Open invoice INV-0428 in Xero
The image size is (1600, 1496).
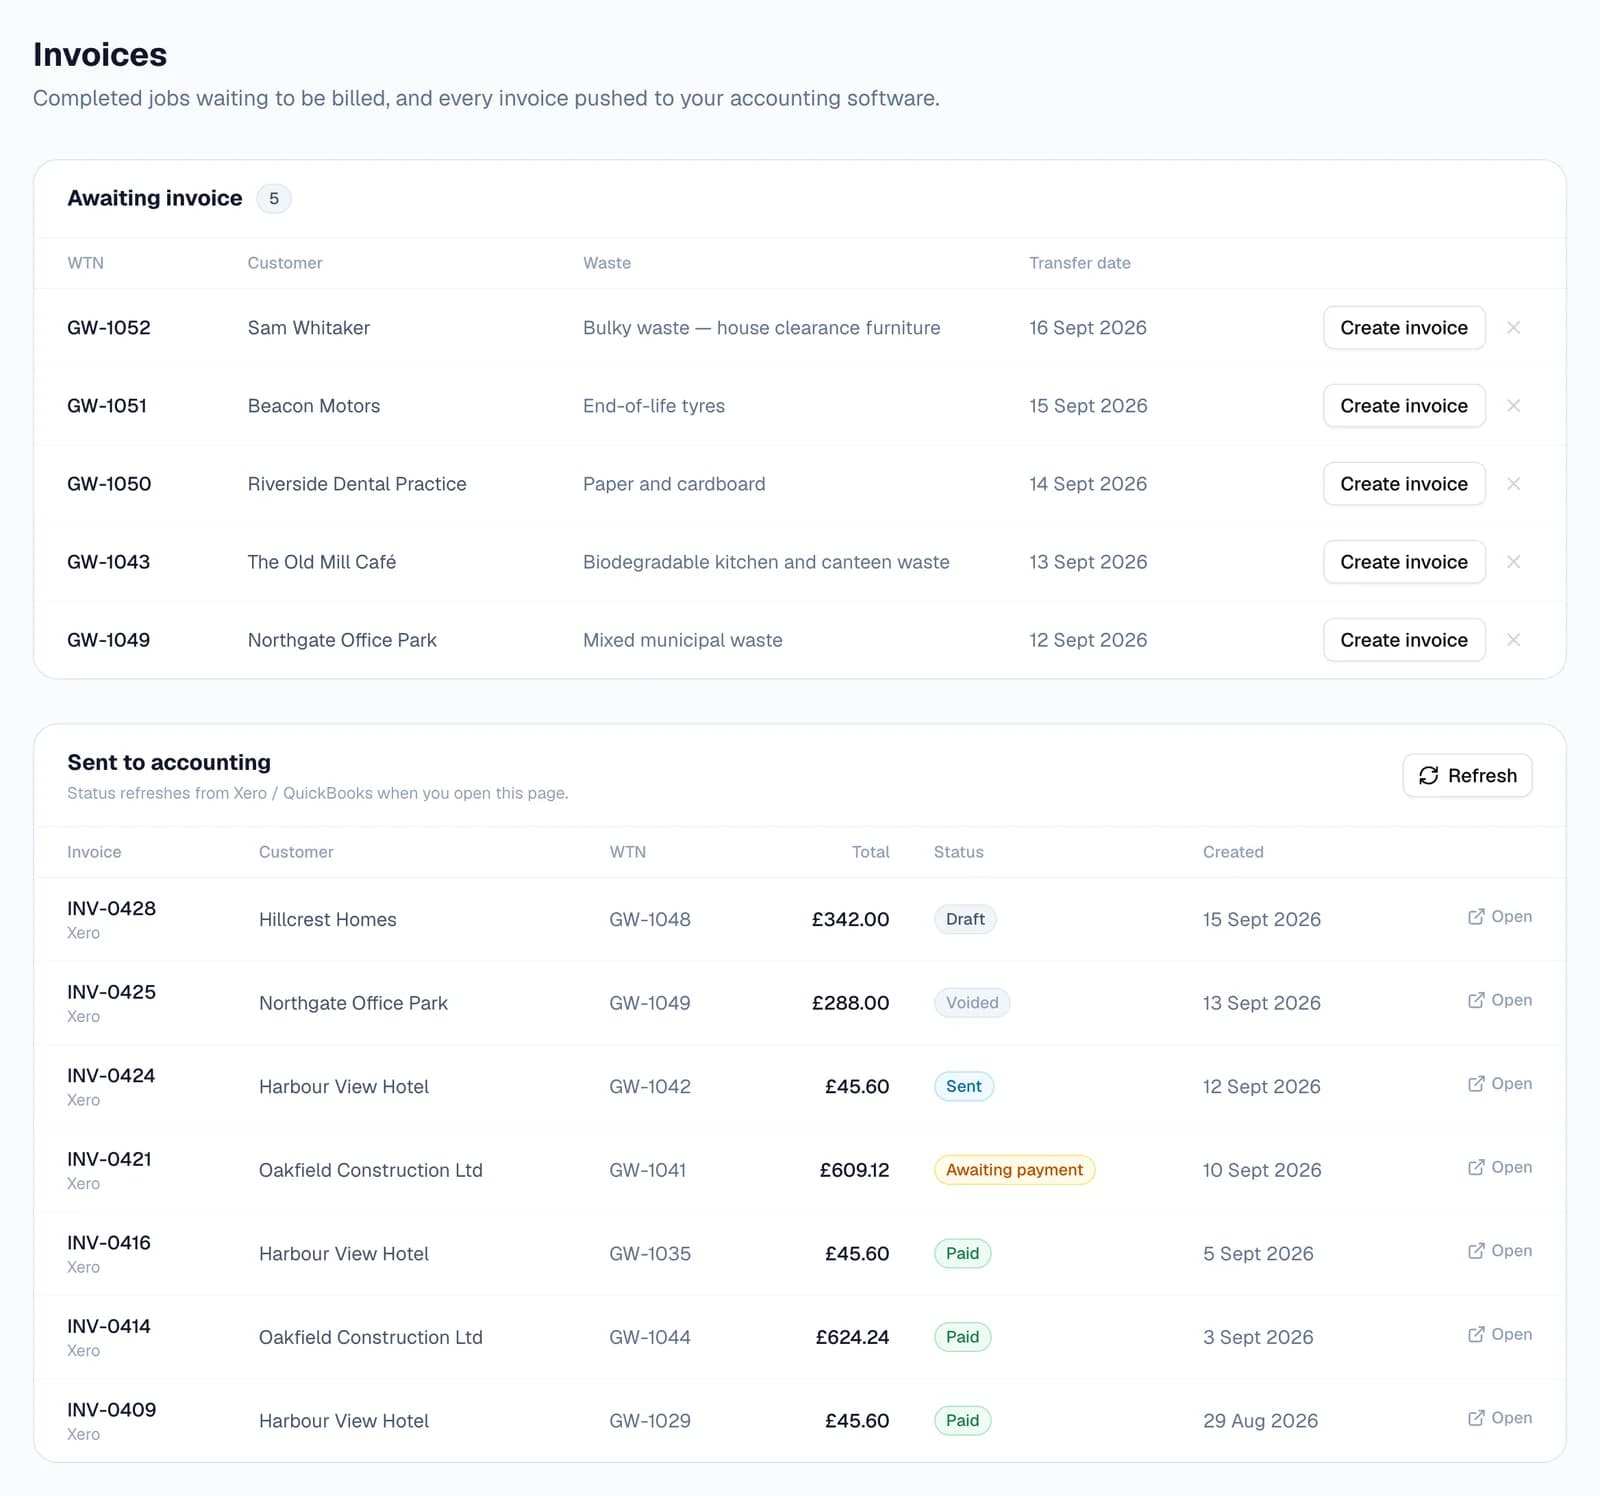click(1499, 917)
